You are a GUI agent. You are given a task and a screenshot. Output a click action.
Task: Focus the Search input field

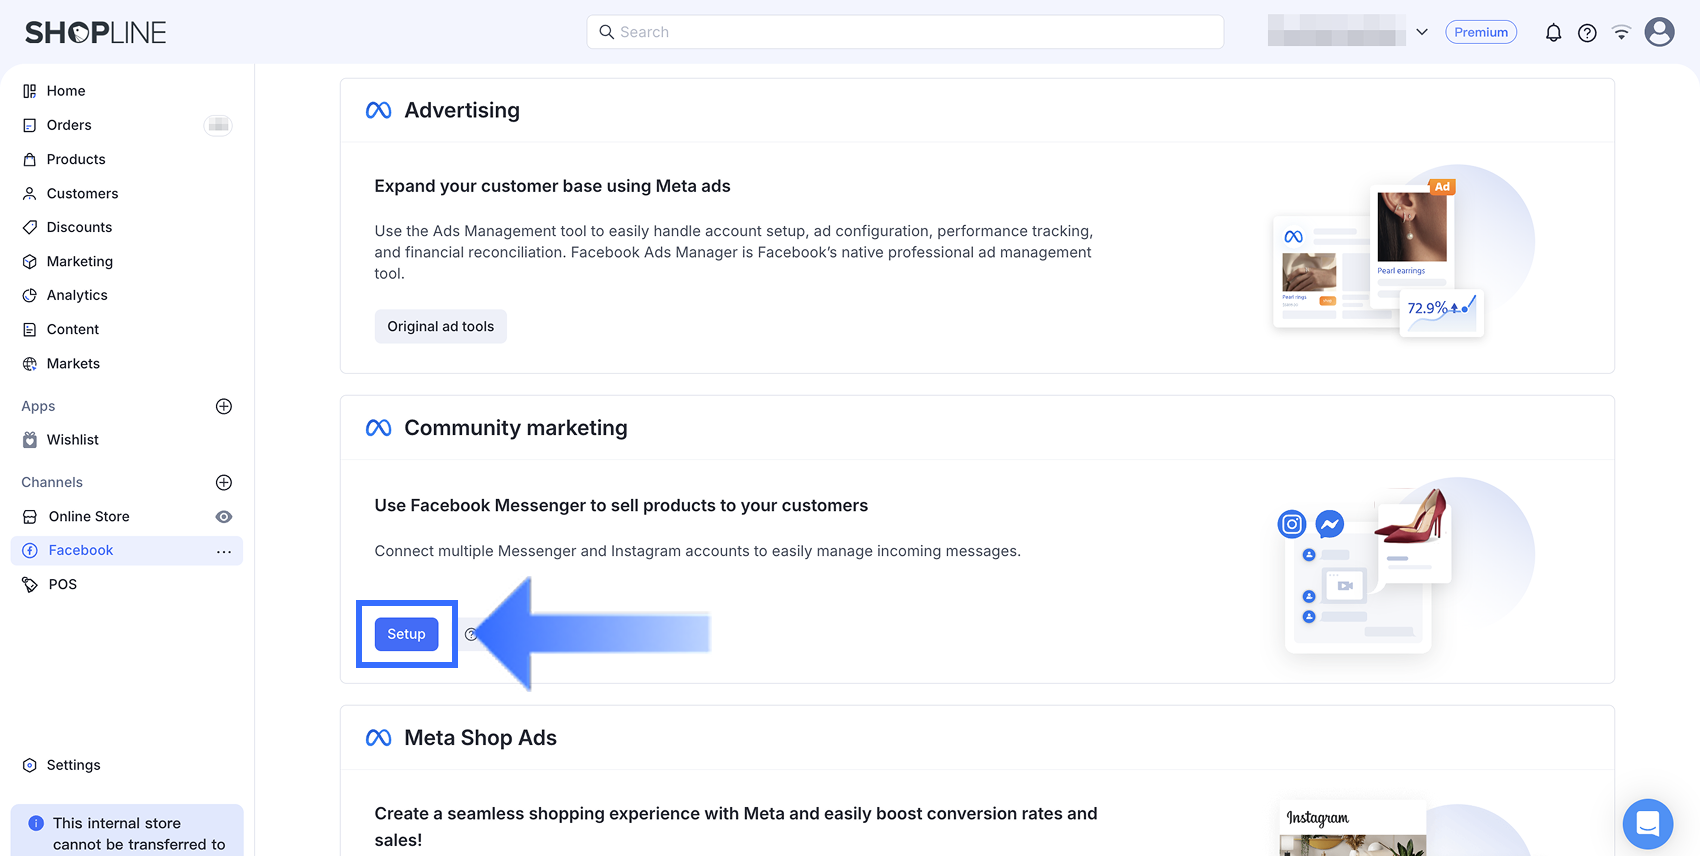point(905,32)
